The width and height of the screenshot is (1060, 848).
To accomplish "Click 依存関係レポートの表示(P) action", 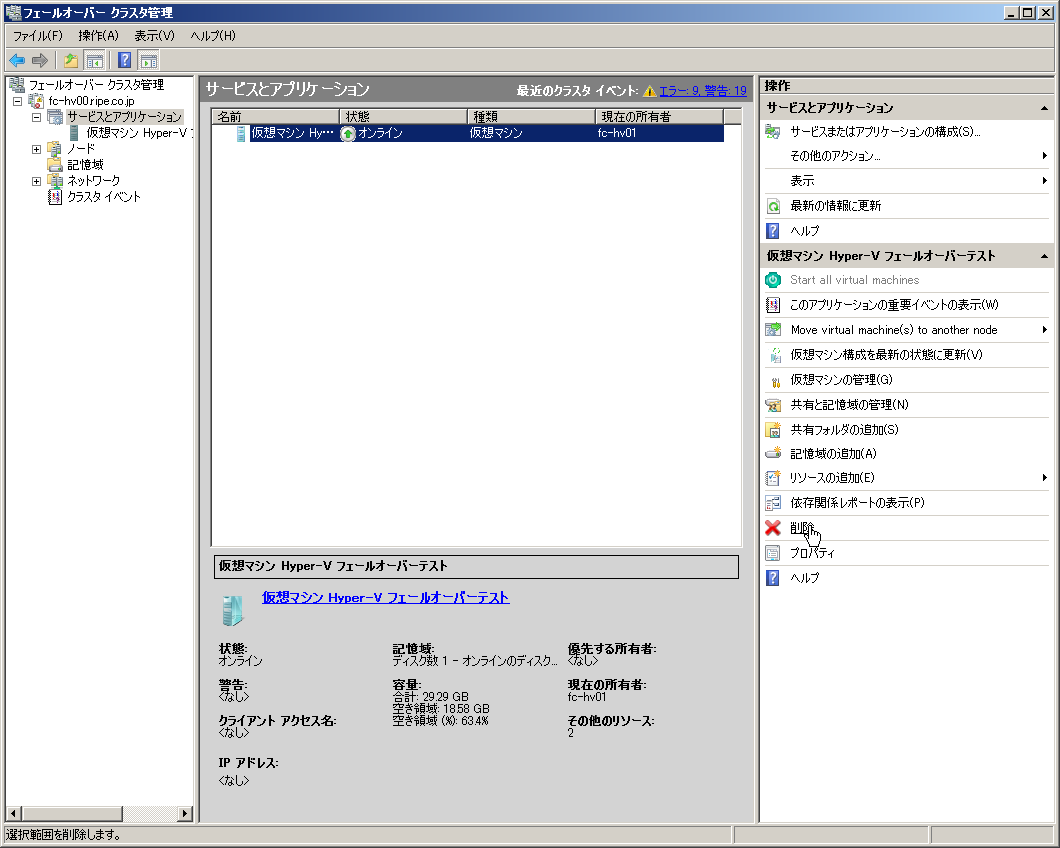I will point(857,503).
